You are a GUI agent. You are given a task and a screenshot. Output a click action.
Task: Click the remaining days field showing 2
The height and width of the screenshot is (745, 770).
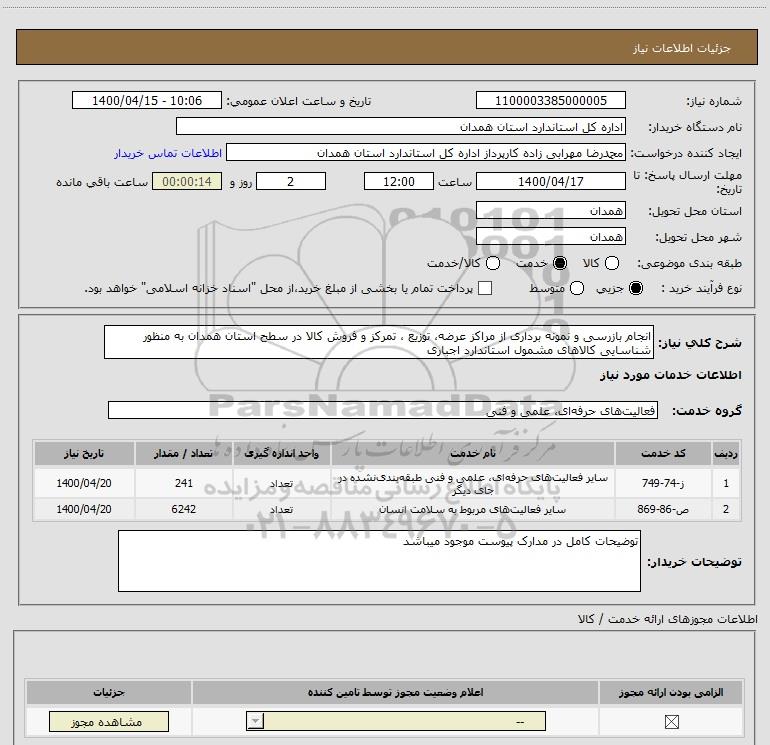(x=291, y=182)
